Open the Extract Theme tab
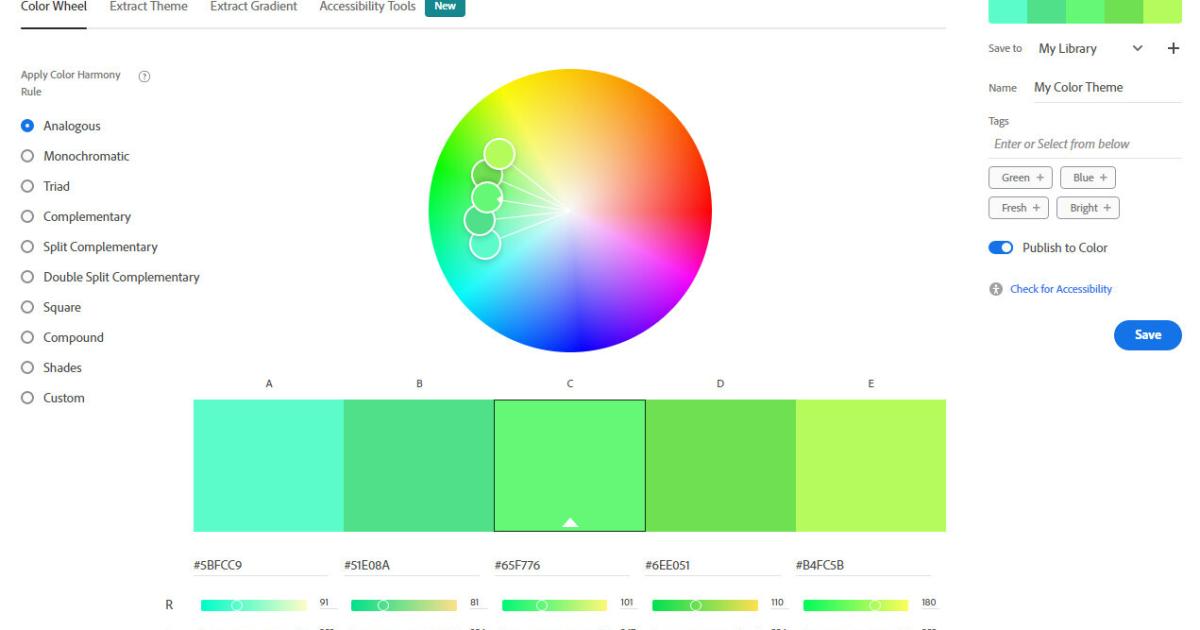1200x630 pixels. [148, 7]
